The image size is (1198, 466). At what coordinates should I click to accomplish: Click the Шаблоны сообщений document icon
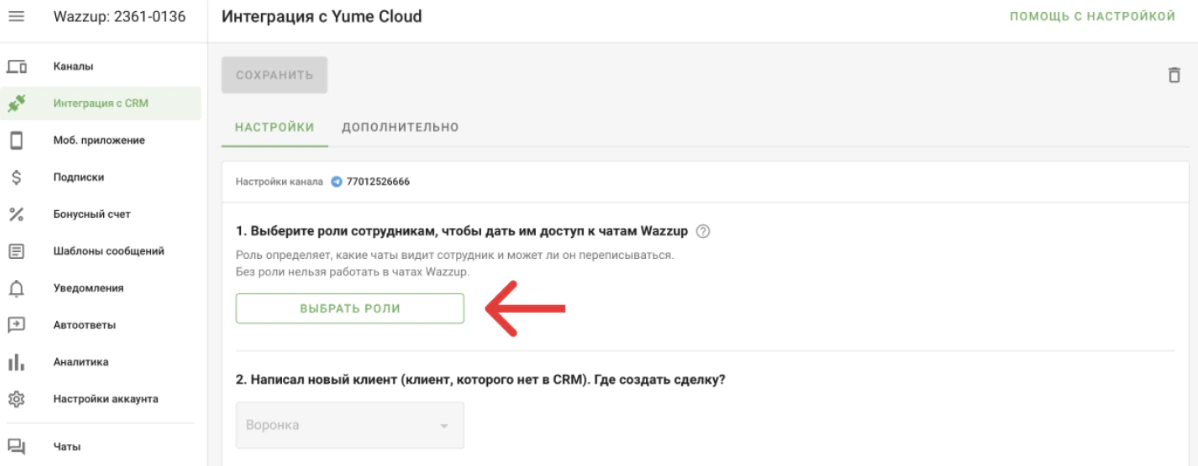click(x=16, y=251)
